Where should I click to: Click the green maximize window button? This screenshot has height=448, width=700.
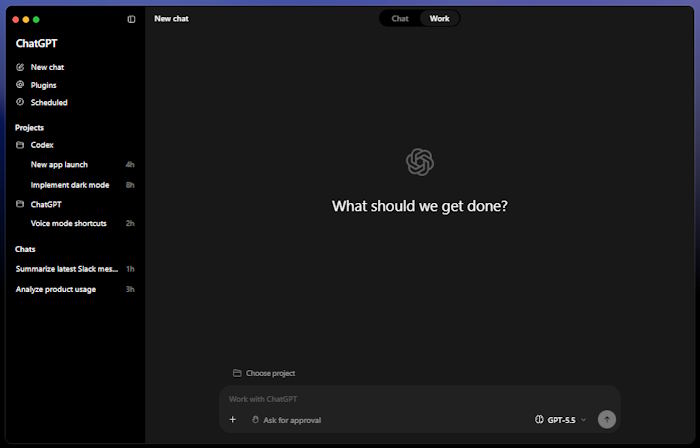(36, 20)
